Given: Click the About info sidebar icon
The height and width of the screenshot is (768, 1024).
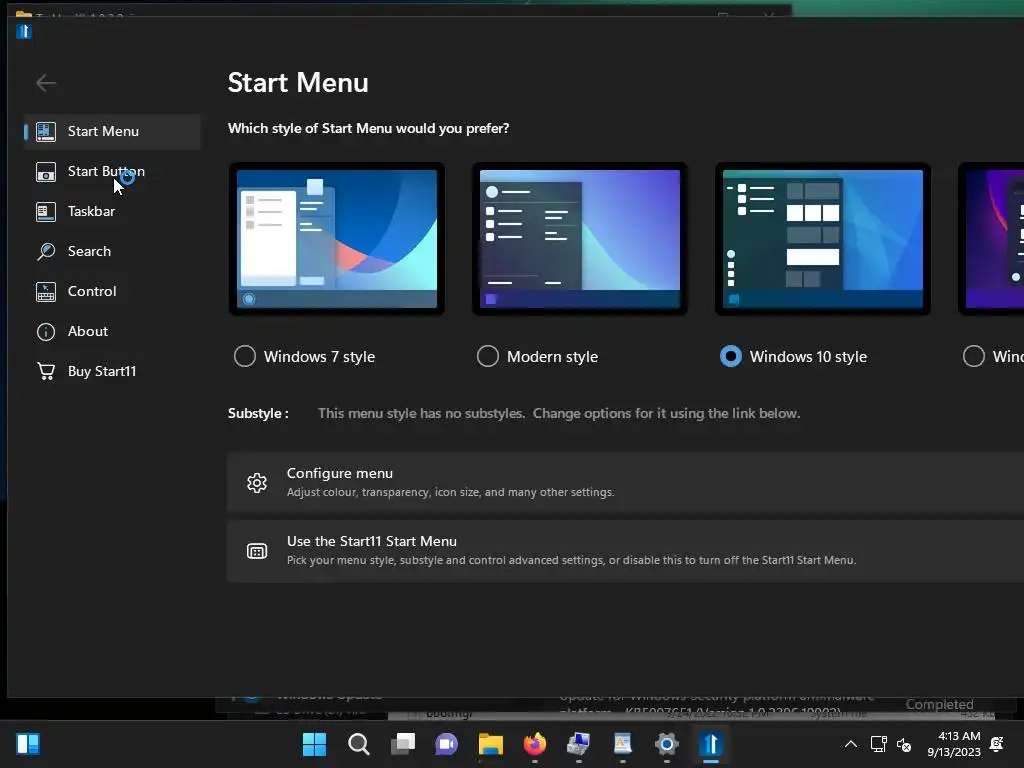Looking at the screenshot, I should (x=46, y=332).
